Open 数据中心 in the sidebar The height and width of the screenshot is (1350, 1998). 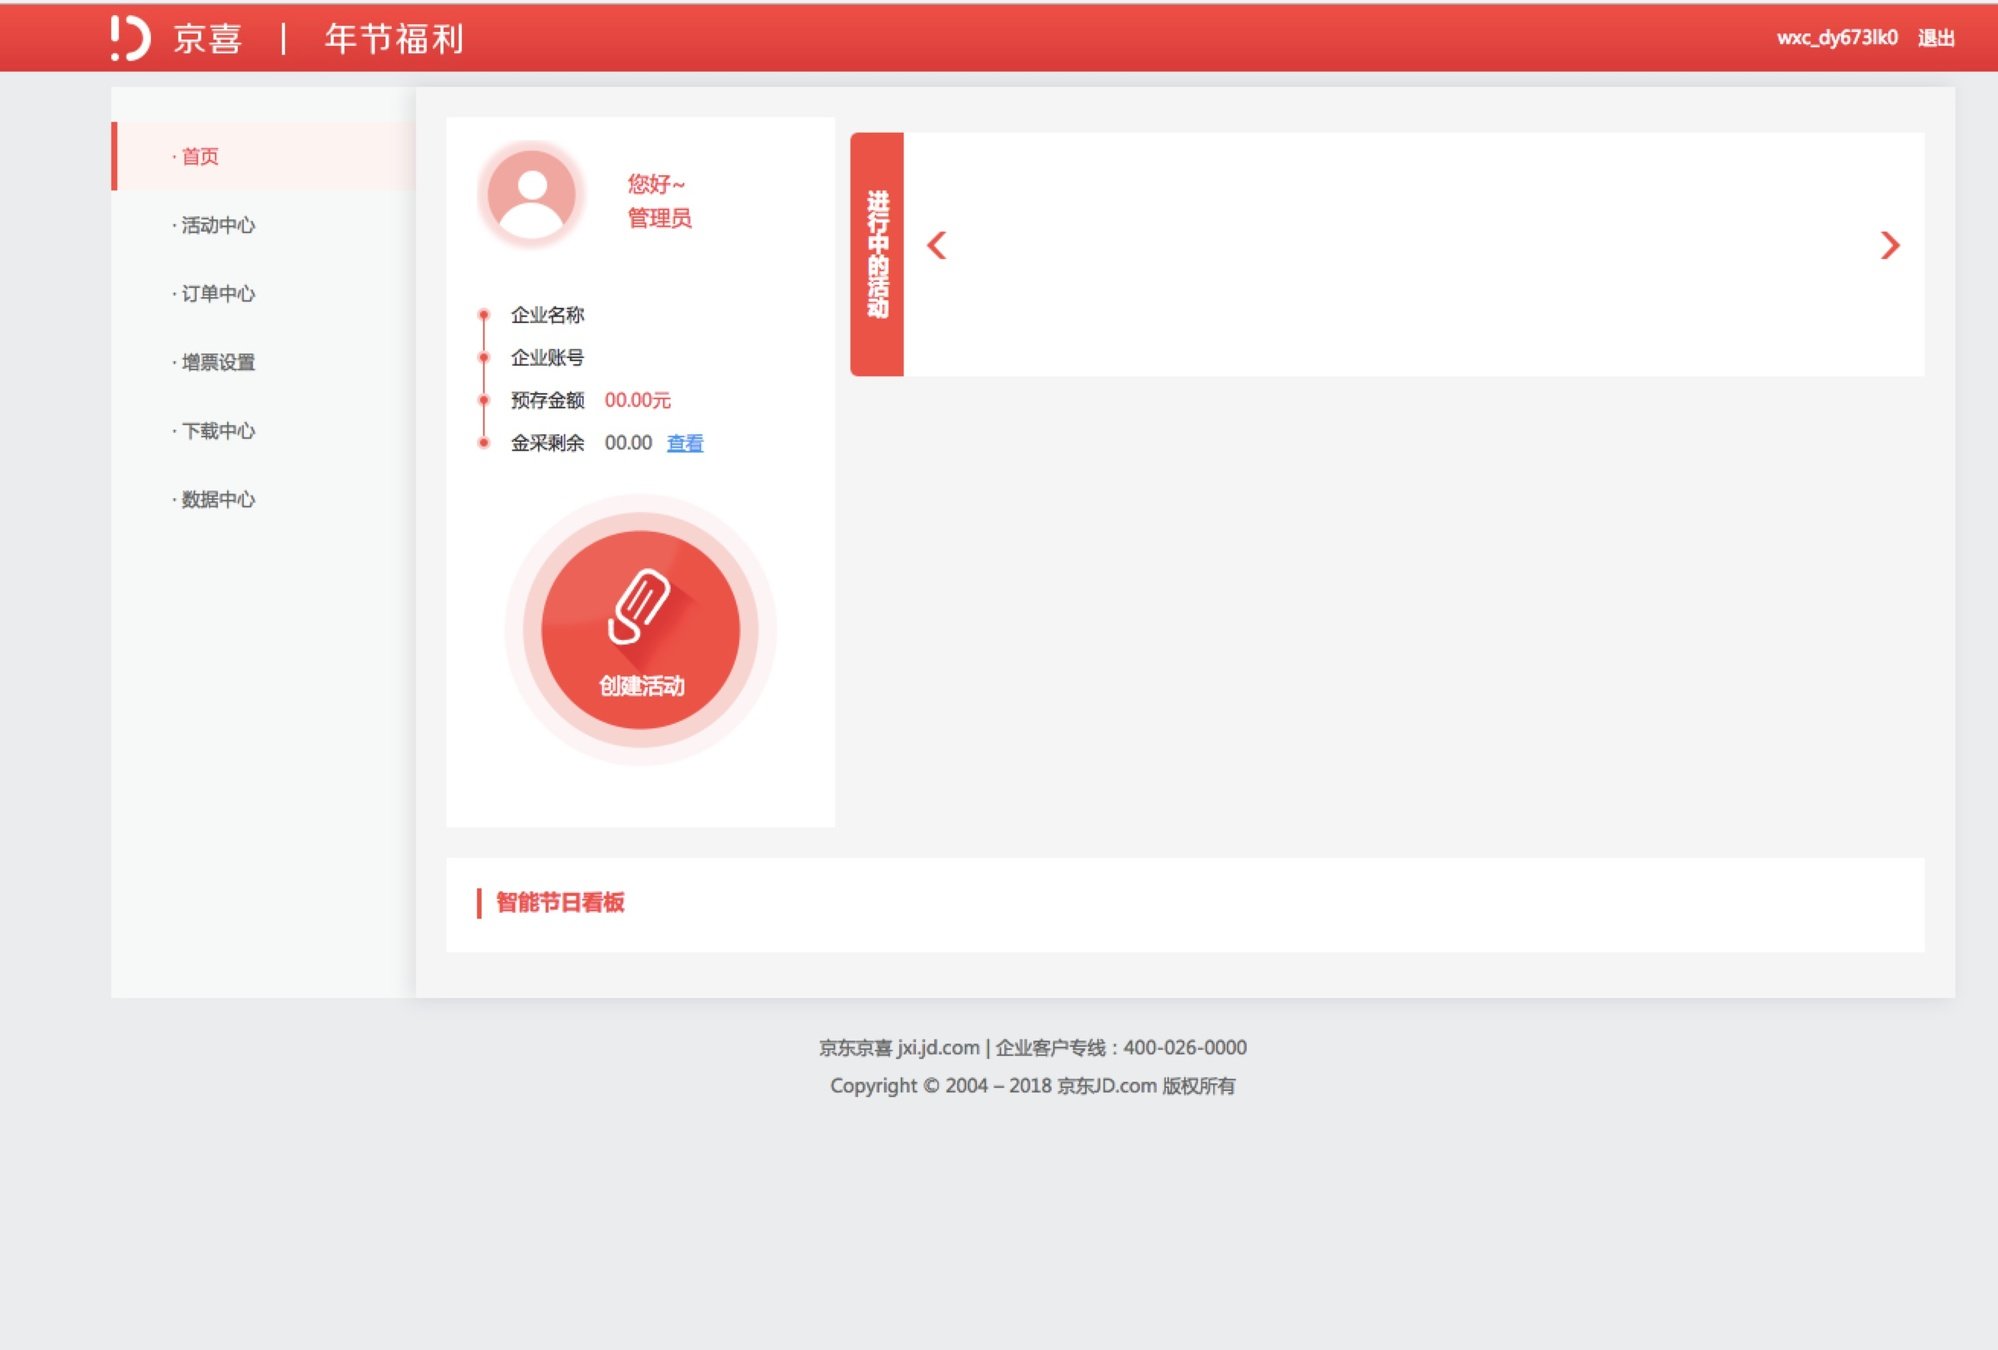(218, 500)
